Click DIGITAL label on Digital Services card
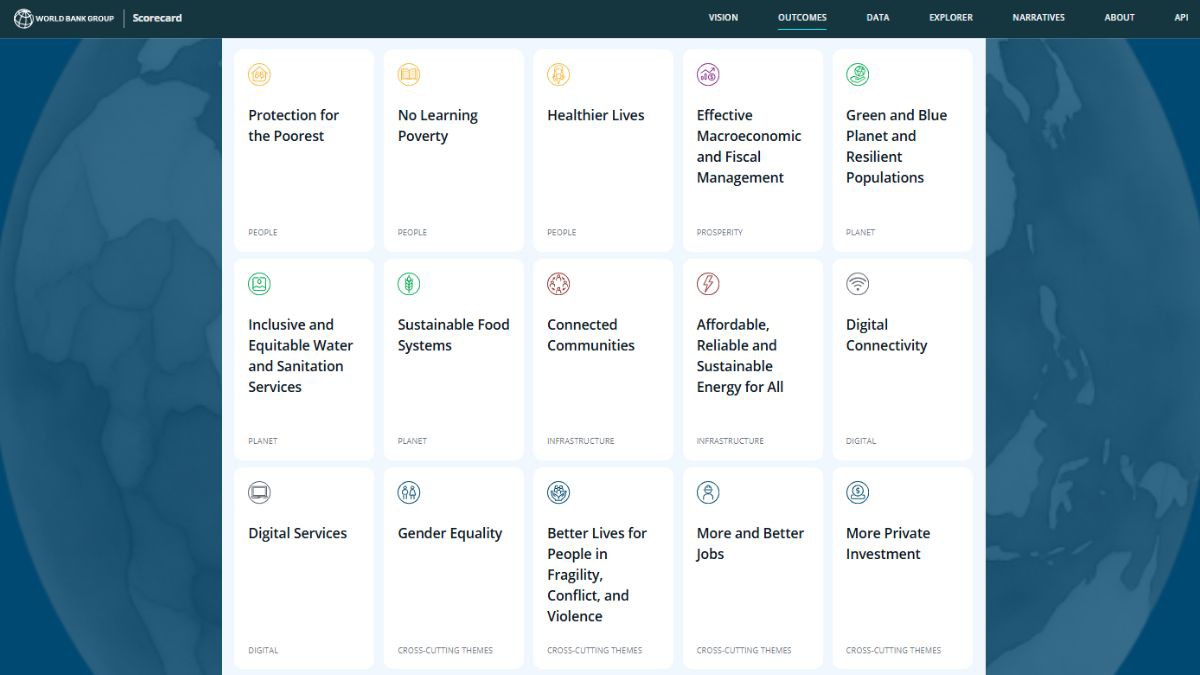The width and height of the screenshot is (1200, 675). pyautogui.click(x=263, y=650)
